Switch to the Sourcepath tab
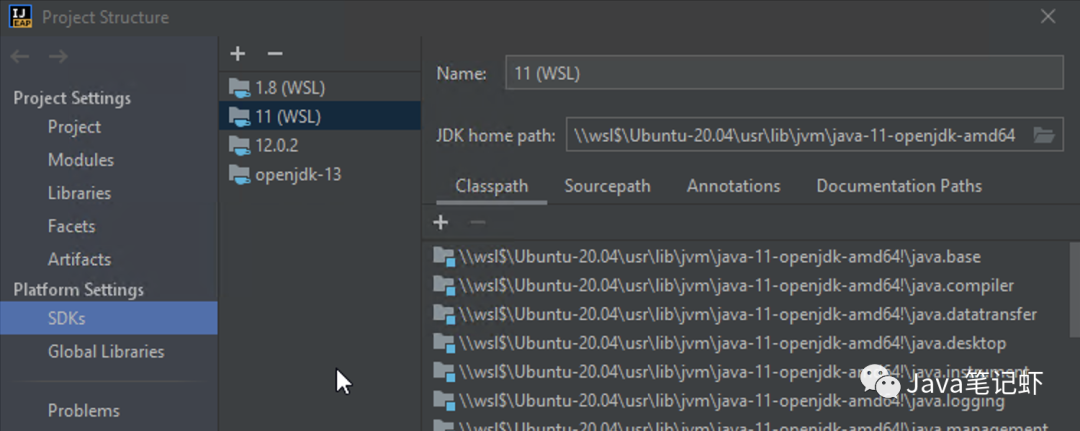 608,186
